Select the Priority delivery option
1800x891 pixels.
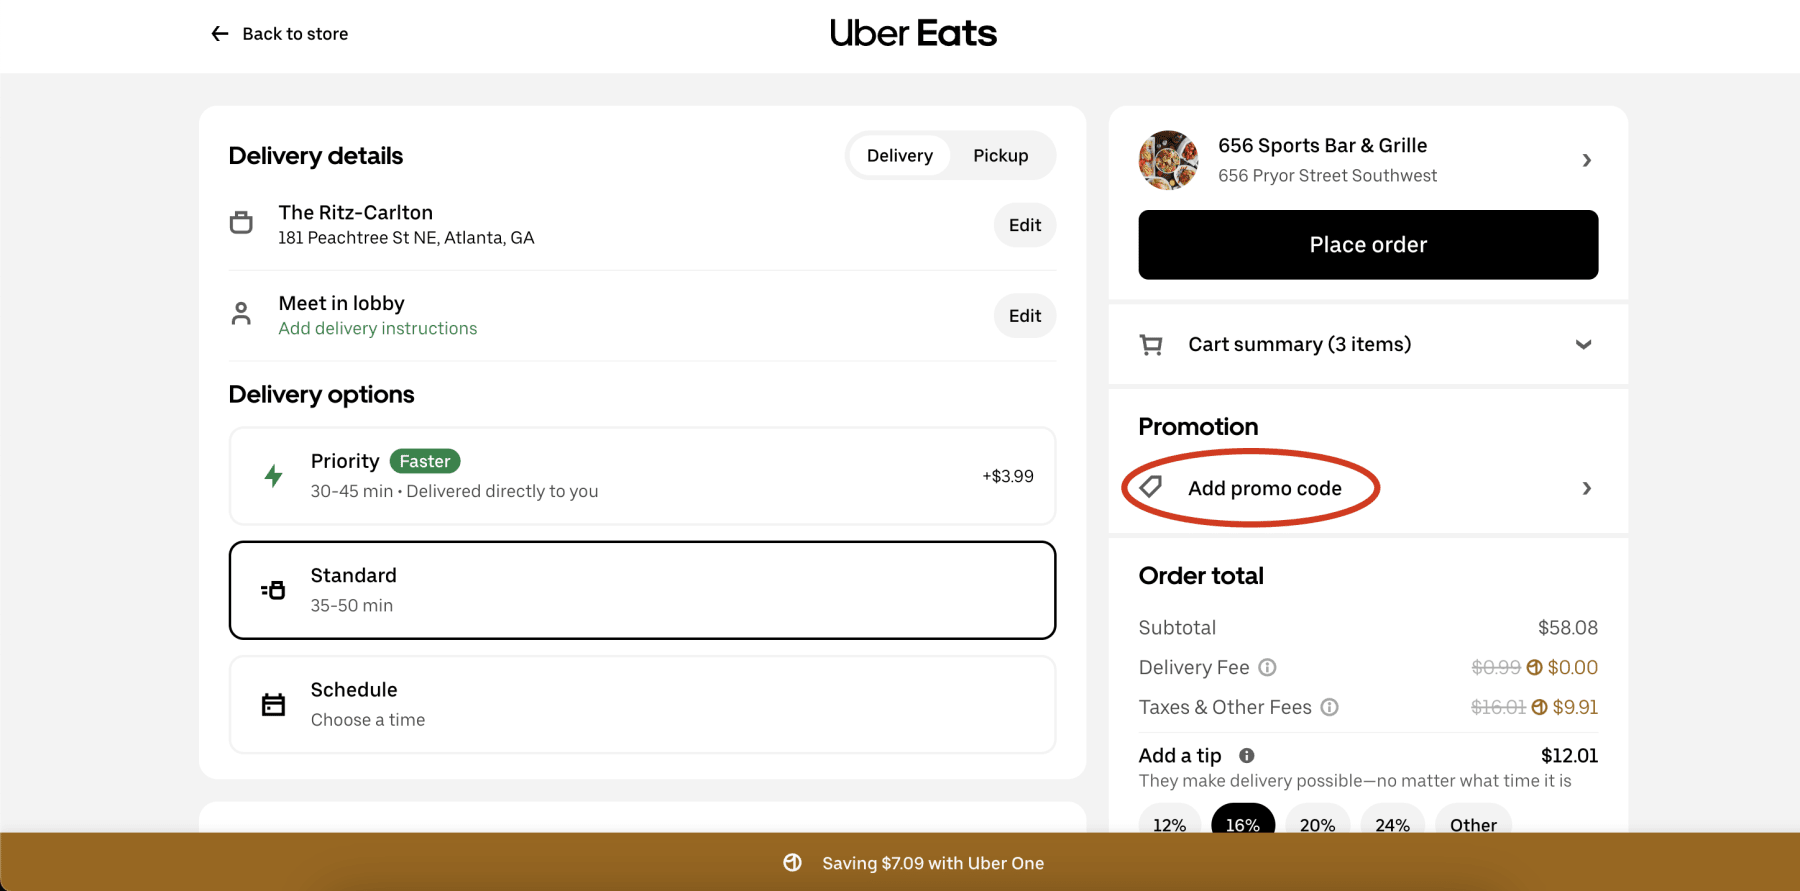click(x=642, y=475)
